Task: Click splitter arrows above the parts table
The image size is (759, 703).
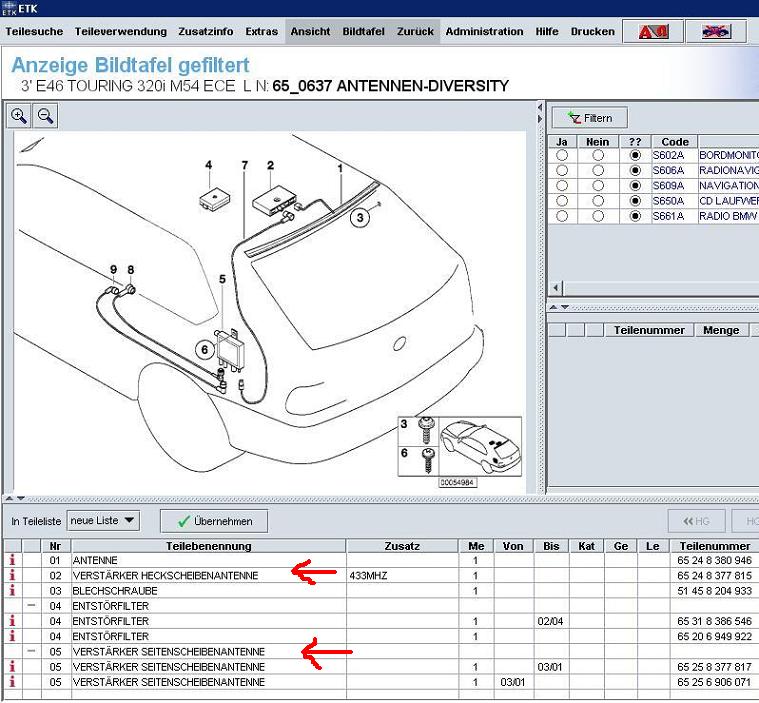Action: point(15,498)
